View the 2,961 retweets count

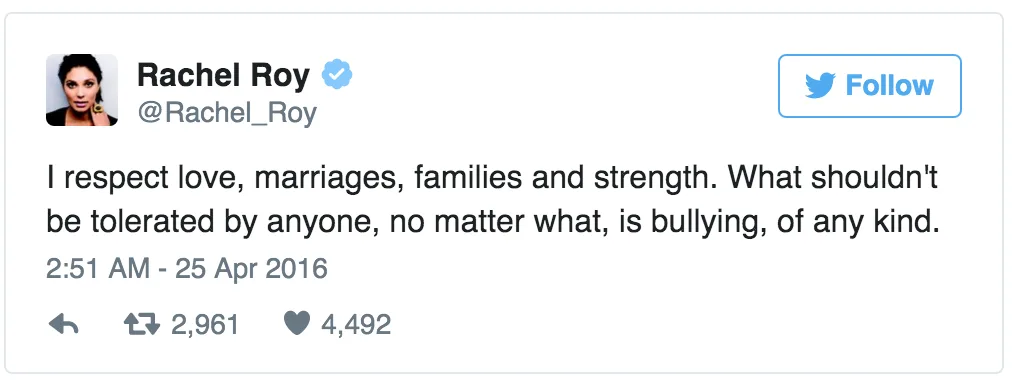click(206, 324)
